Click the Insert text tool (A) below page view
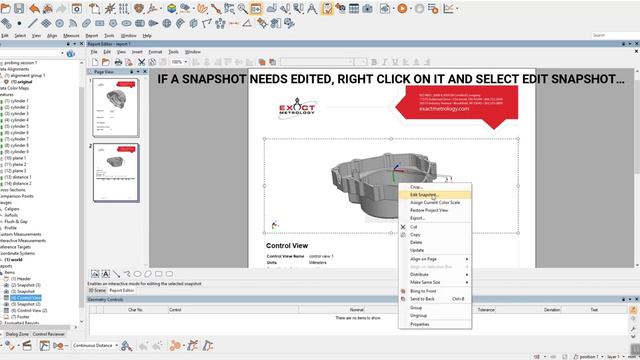This screenshot has height=360, width=640. [106, 274]
